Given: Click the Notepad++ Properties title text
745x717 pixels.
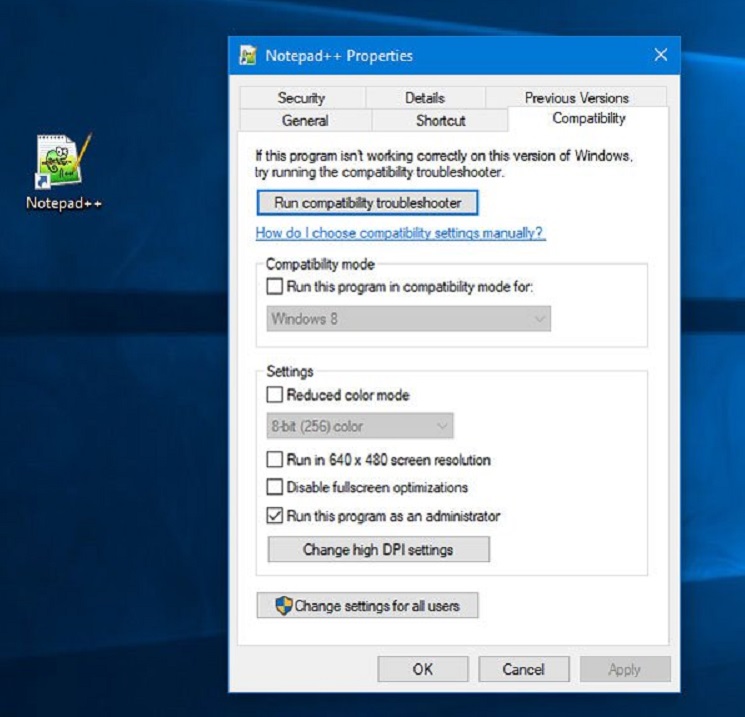Looking at the screenshot, I should [339, 56].
